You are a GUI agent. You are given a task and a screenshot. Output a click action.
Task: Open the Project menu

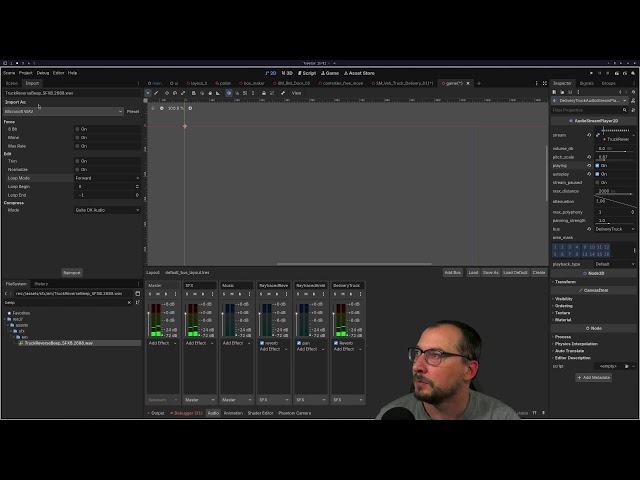(x=25, y=73)
